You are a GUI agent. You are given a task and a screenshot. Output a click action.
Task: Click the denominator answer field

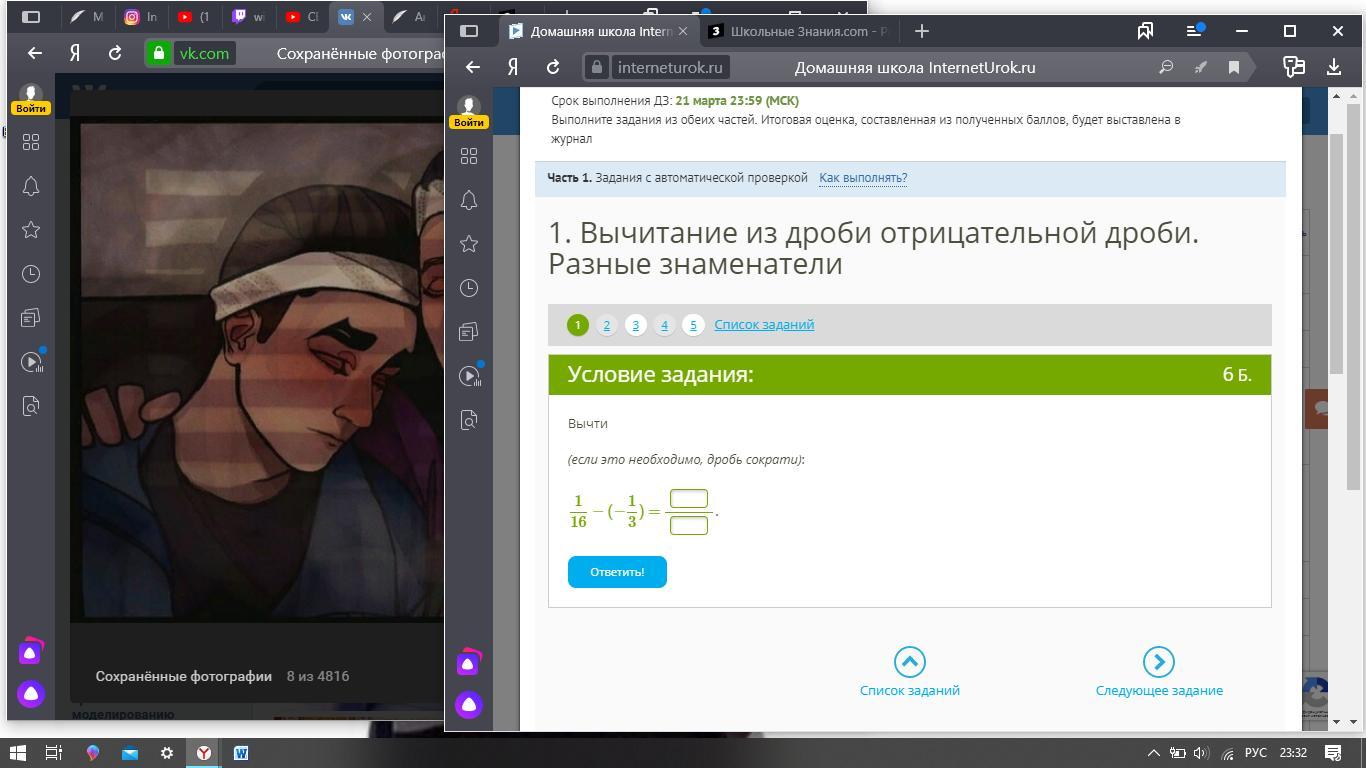[x=689, y=525]
